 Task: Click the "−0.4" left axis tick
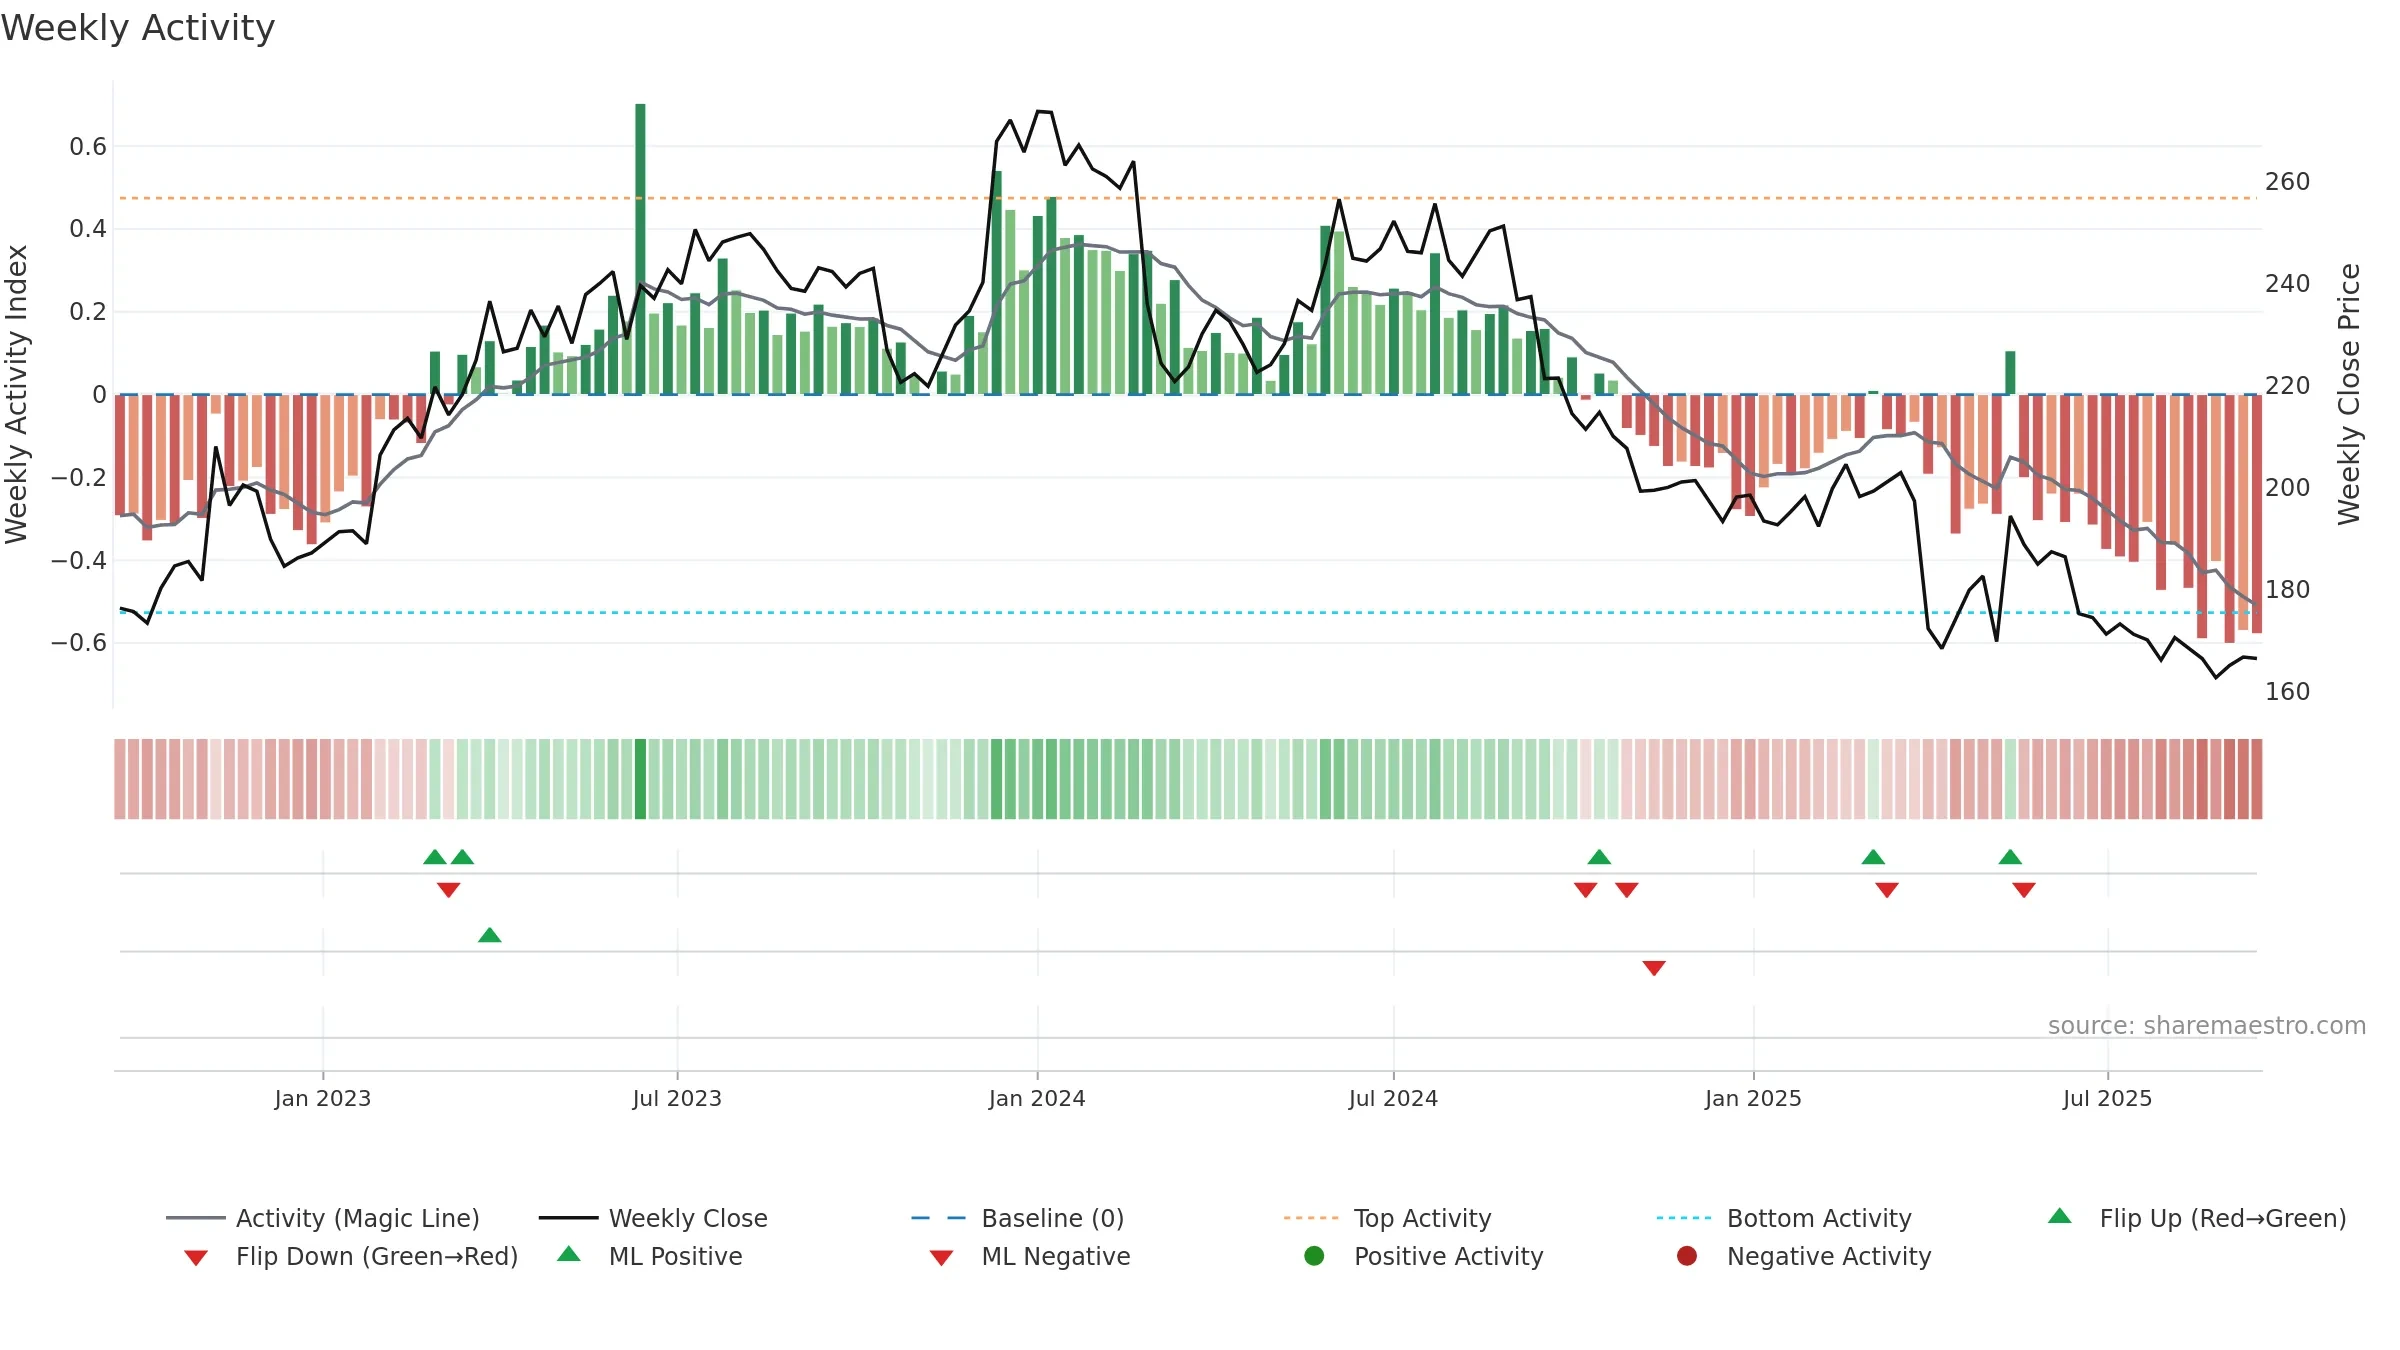[79, 560]
